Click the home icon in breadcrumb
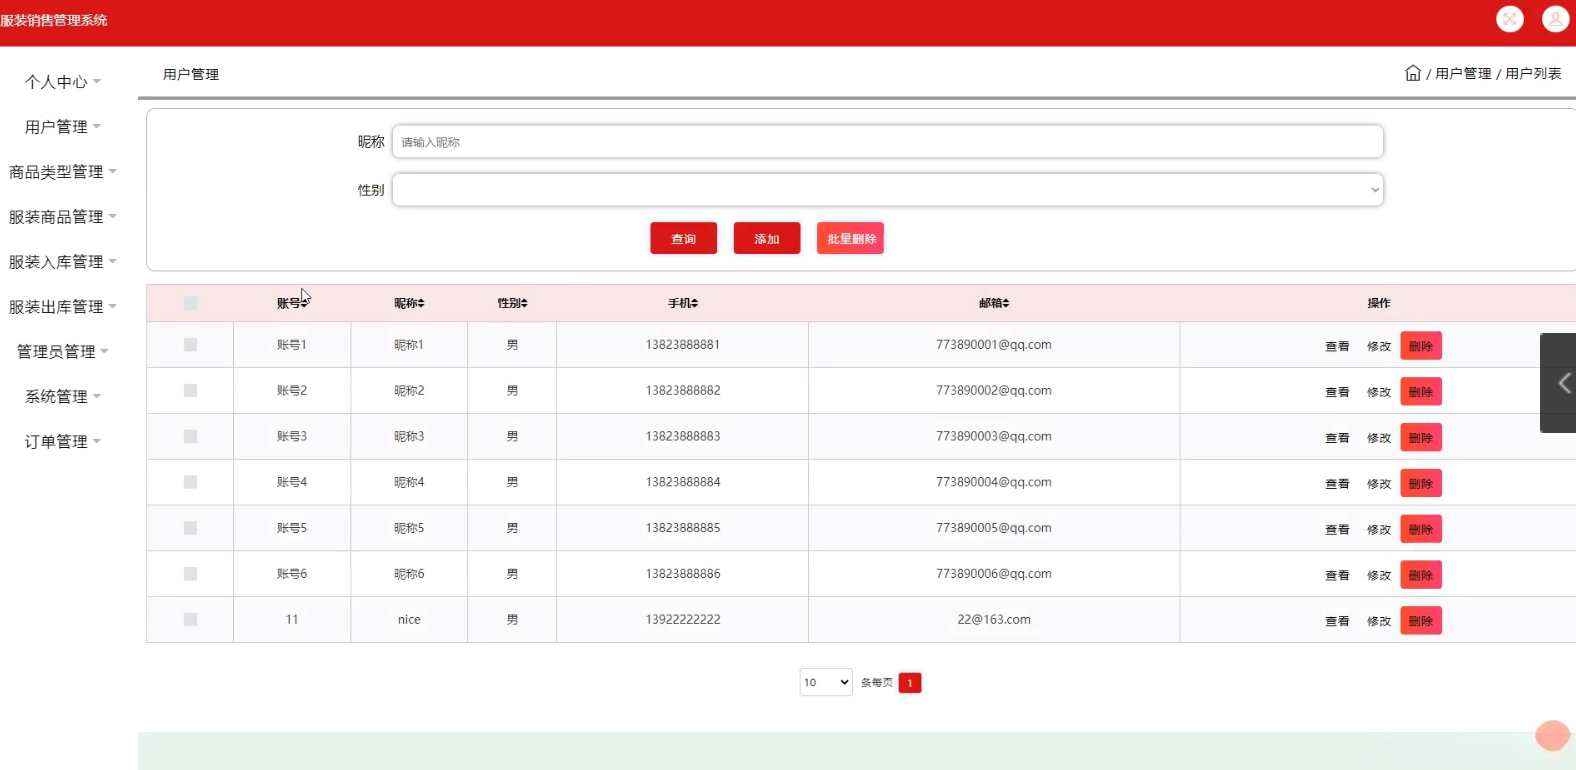The height and width of the screenshot is (770, 1576). click(x=1412, y=73)
